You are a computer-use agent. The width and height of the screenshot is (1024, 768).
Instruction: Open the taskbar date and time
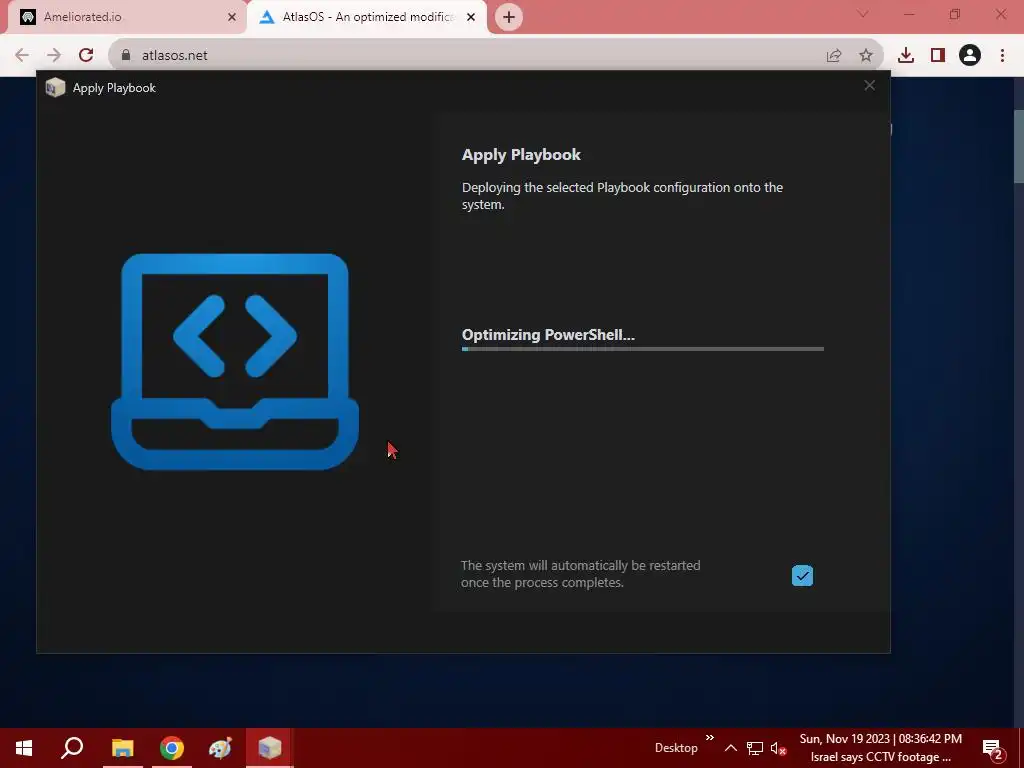click(x=880, y=739)
